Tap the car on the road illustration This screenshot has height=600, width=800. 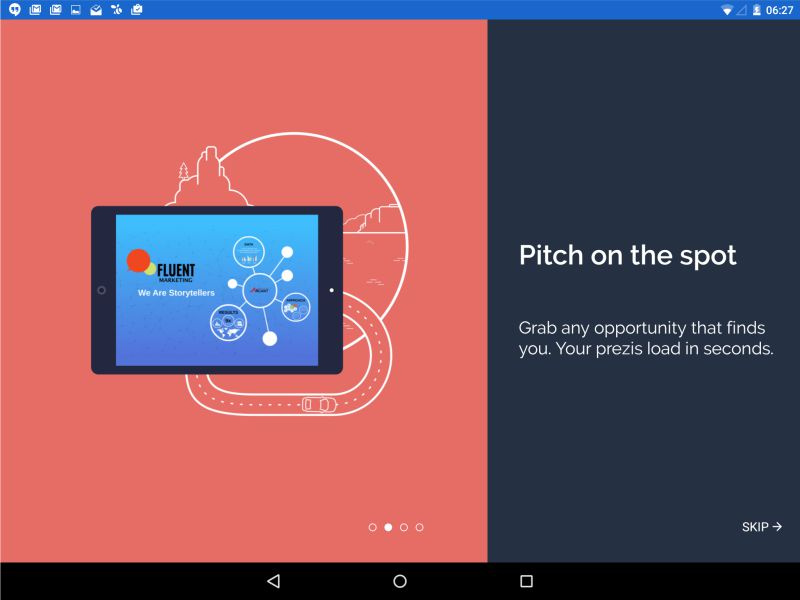pyautogui.click(x=319, y=405)
